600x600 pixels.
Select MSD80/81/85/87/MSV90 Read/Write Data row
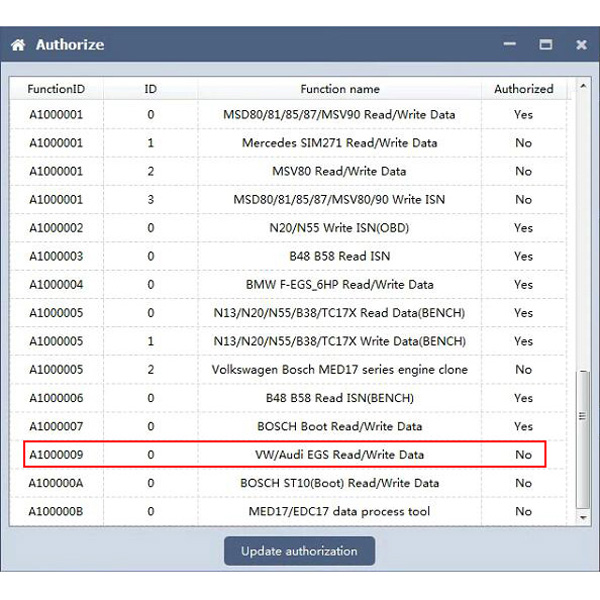[288, 114]
